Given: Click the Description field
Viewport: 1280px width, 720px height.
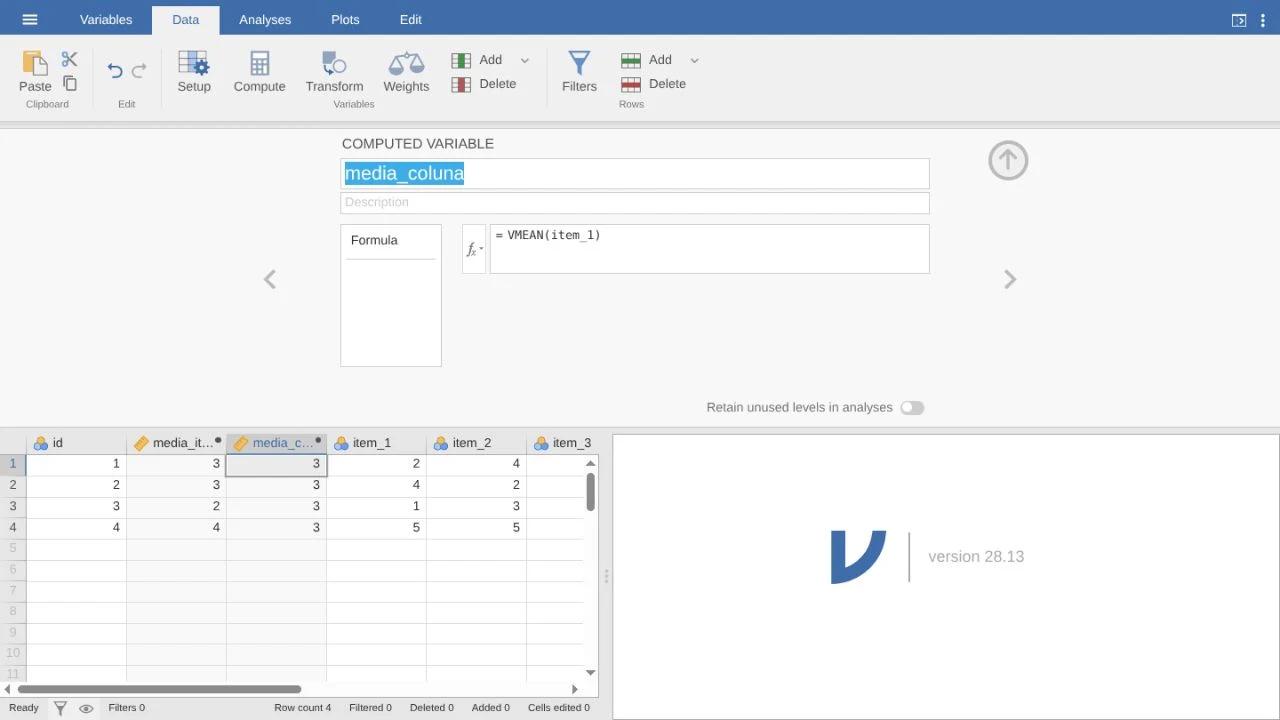Looking at the screenshot, I should [635, 202].
